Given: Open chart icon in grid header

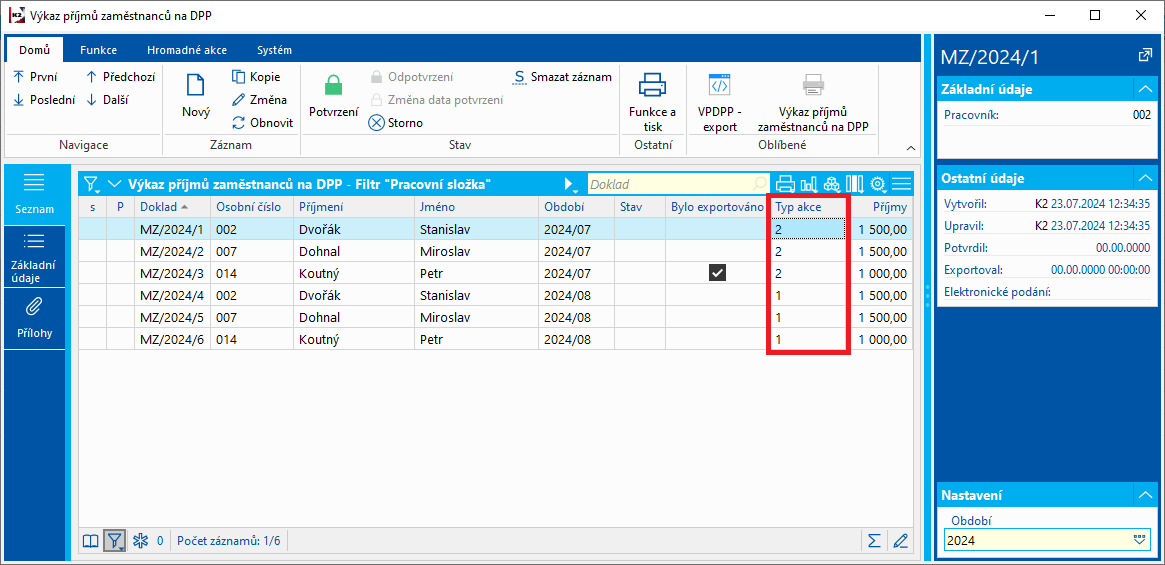Looking at the screenshot, I should (808, 184).
